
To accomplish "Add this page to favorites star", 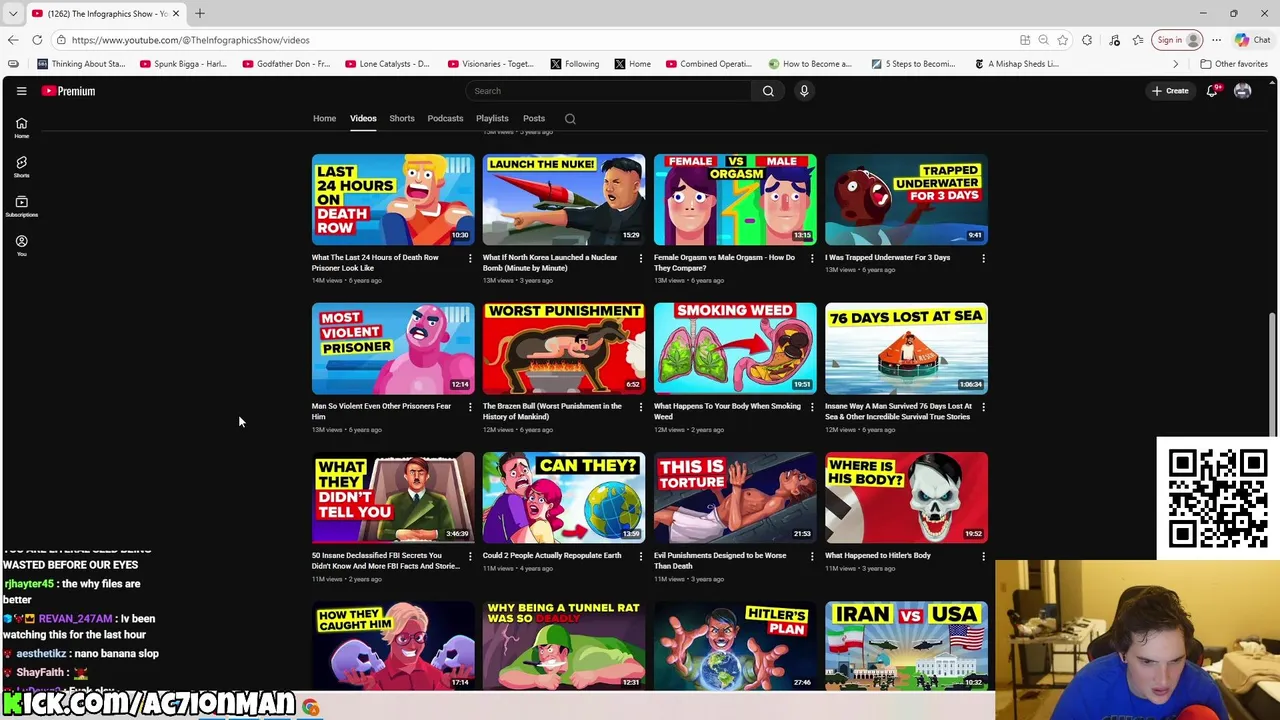I will [x=1062, y=40].
